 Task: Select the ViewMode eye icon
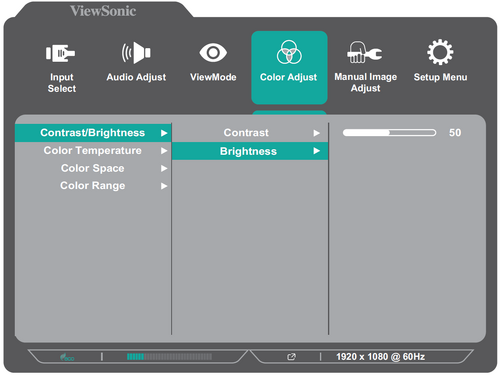click(x=213, y=53)
